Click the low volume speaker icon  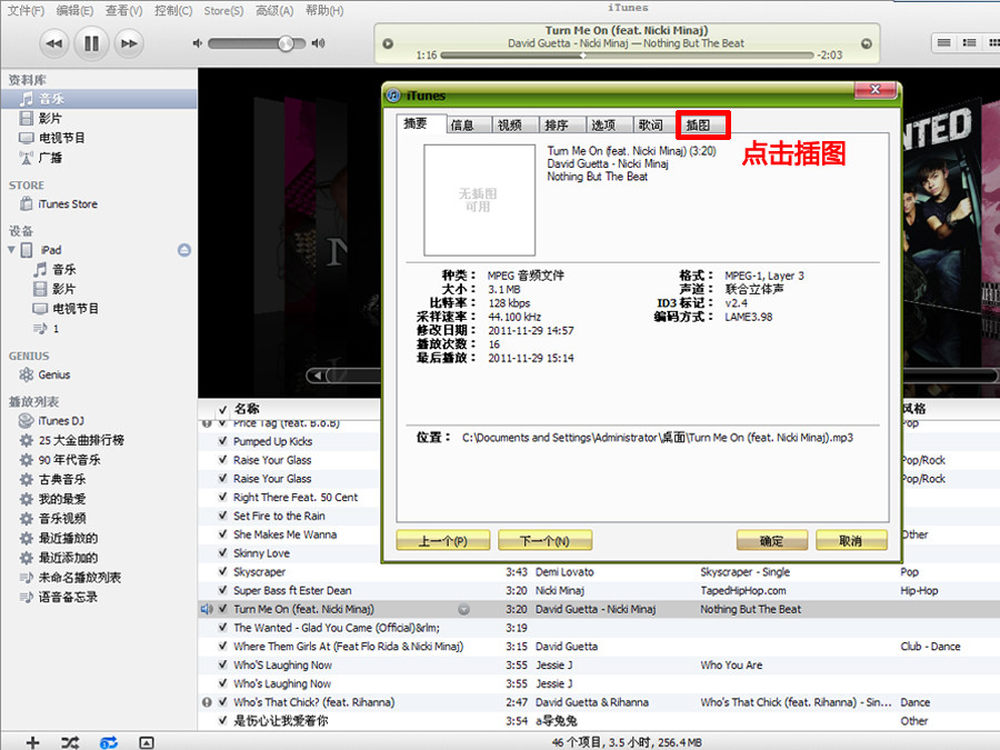[x=198, y=43]
